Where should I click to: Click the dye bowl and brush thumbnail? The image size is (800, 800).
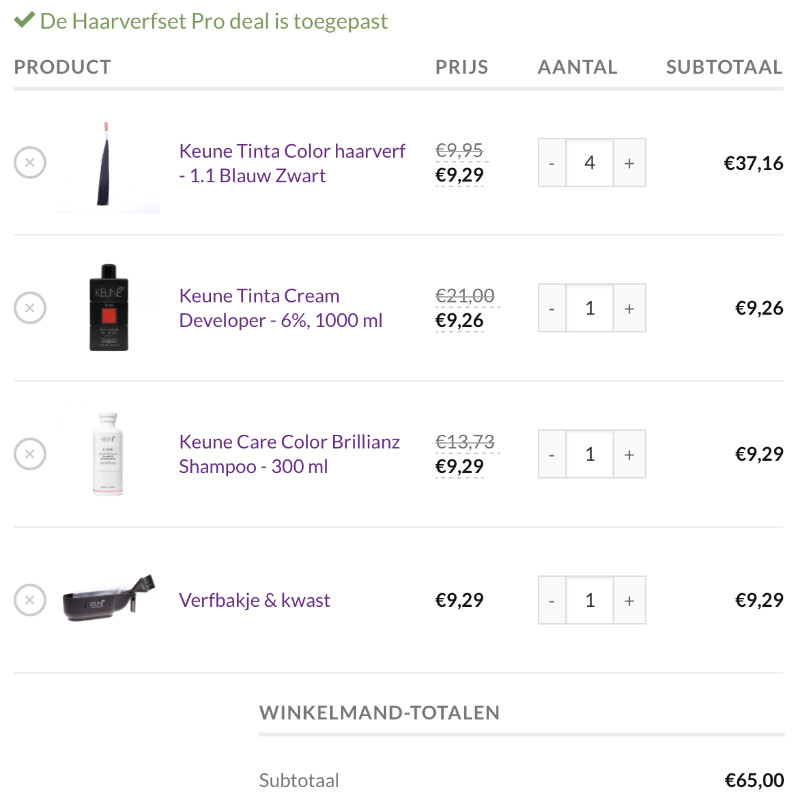108,598
